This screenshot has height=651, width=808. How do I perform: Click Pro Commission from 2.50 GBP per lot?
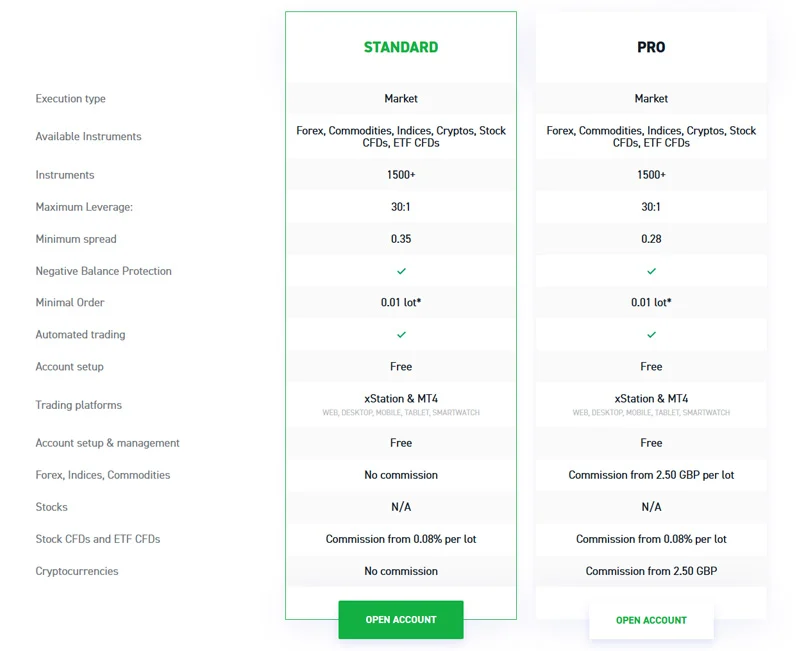[651, 475]
